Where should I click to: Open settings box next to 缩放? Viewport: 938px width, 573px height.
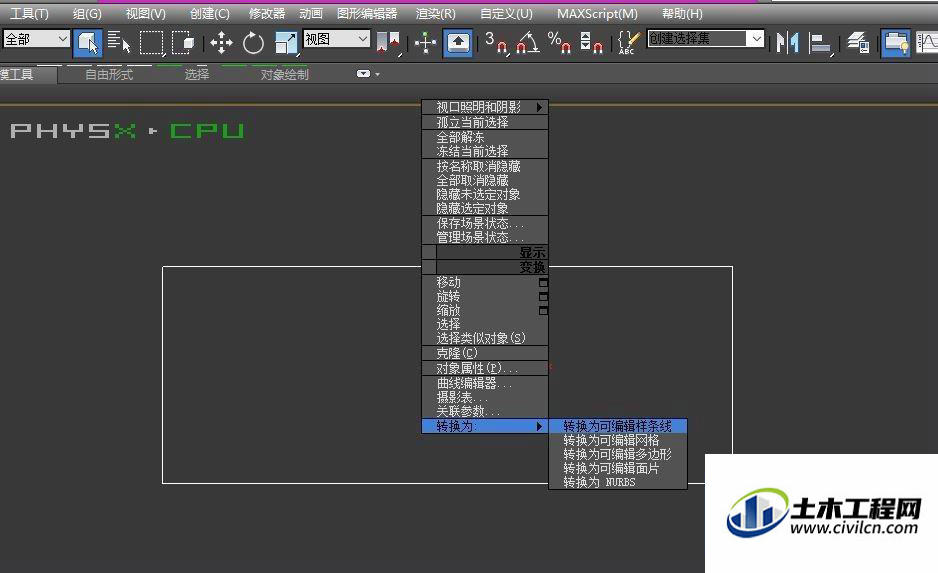543,310
